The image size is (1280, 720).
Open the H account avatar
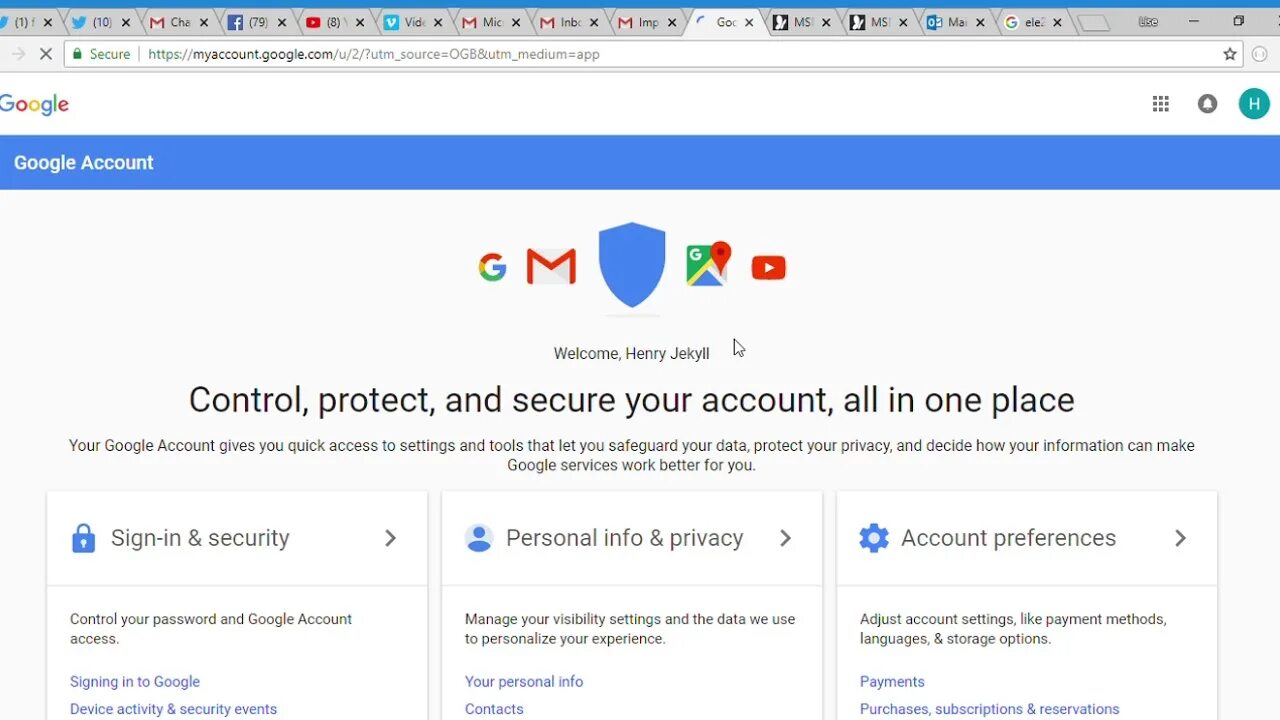coord(1254,104)
